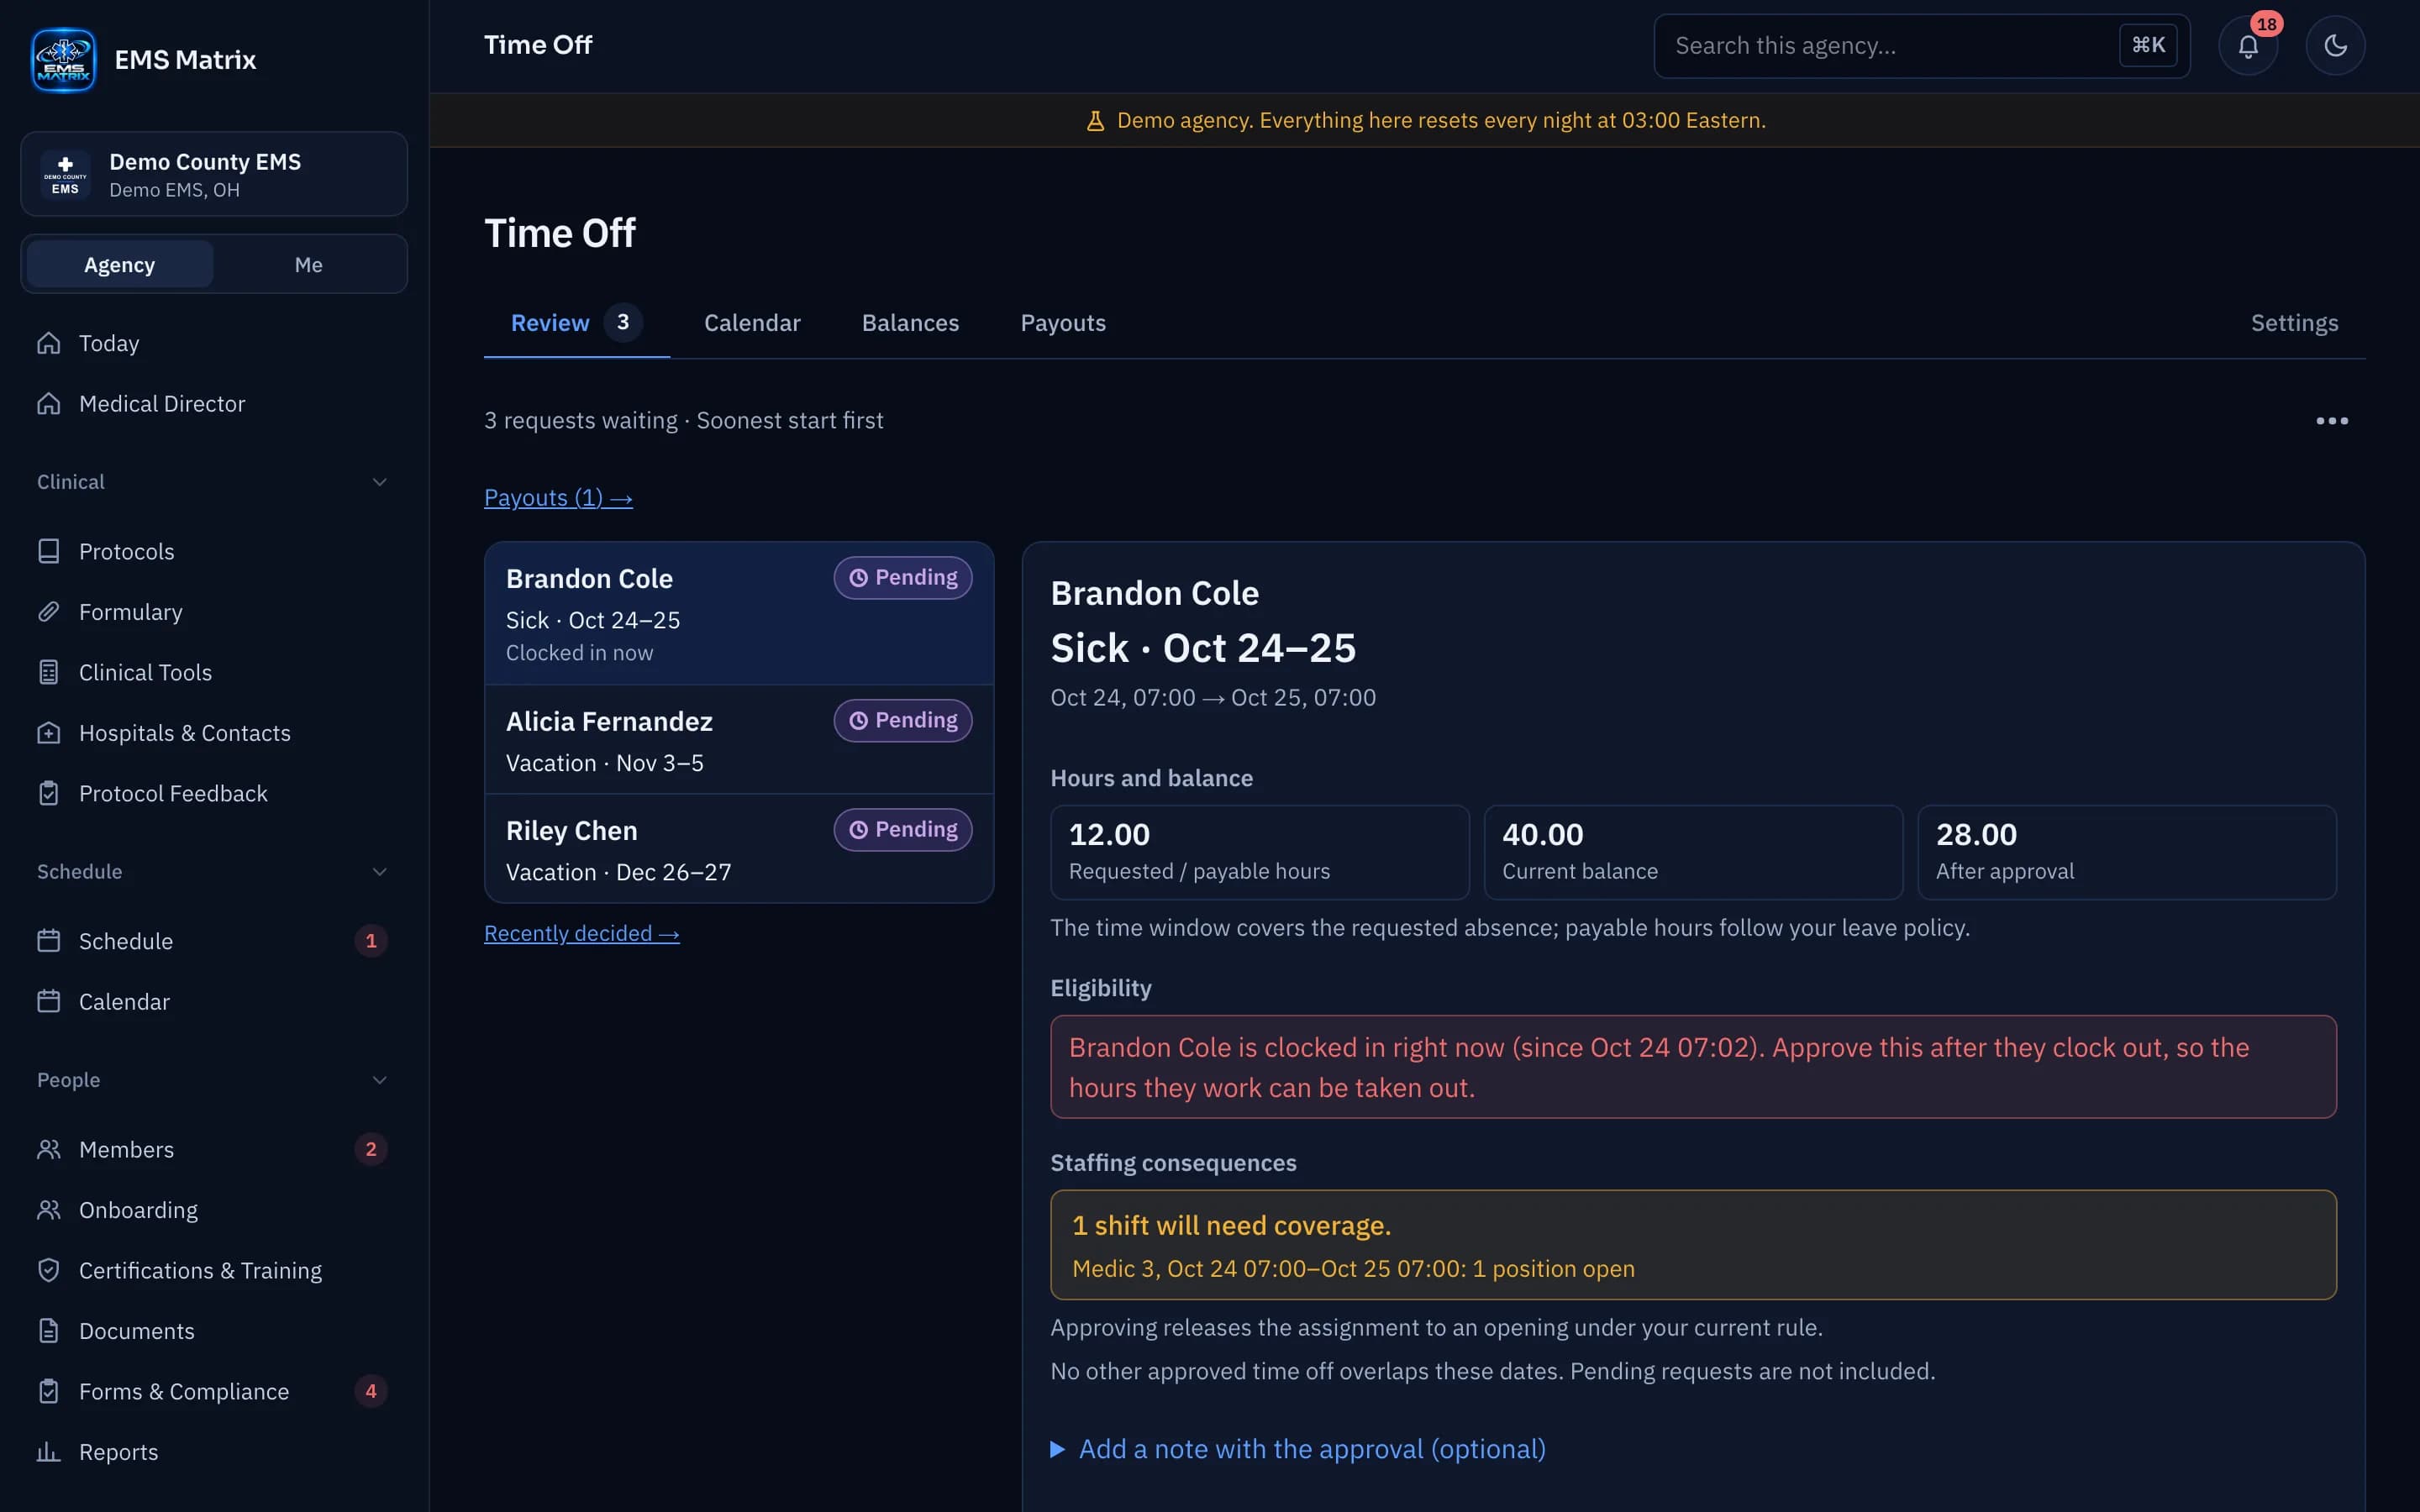2420x1512 pixels.
Task: Follow the Payouts (1) link
Action: (558, 497)
